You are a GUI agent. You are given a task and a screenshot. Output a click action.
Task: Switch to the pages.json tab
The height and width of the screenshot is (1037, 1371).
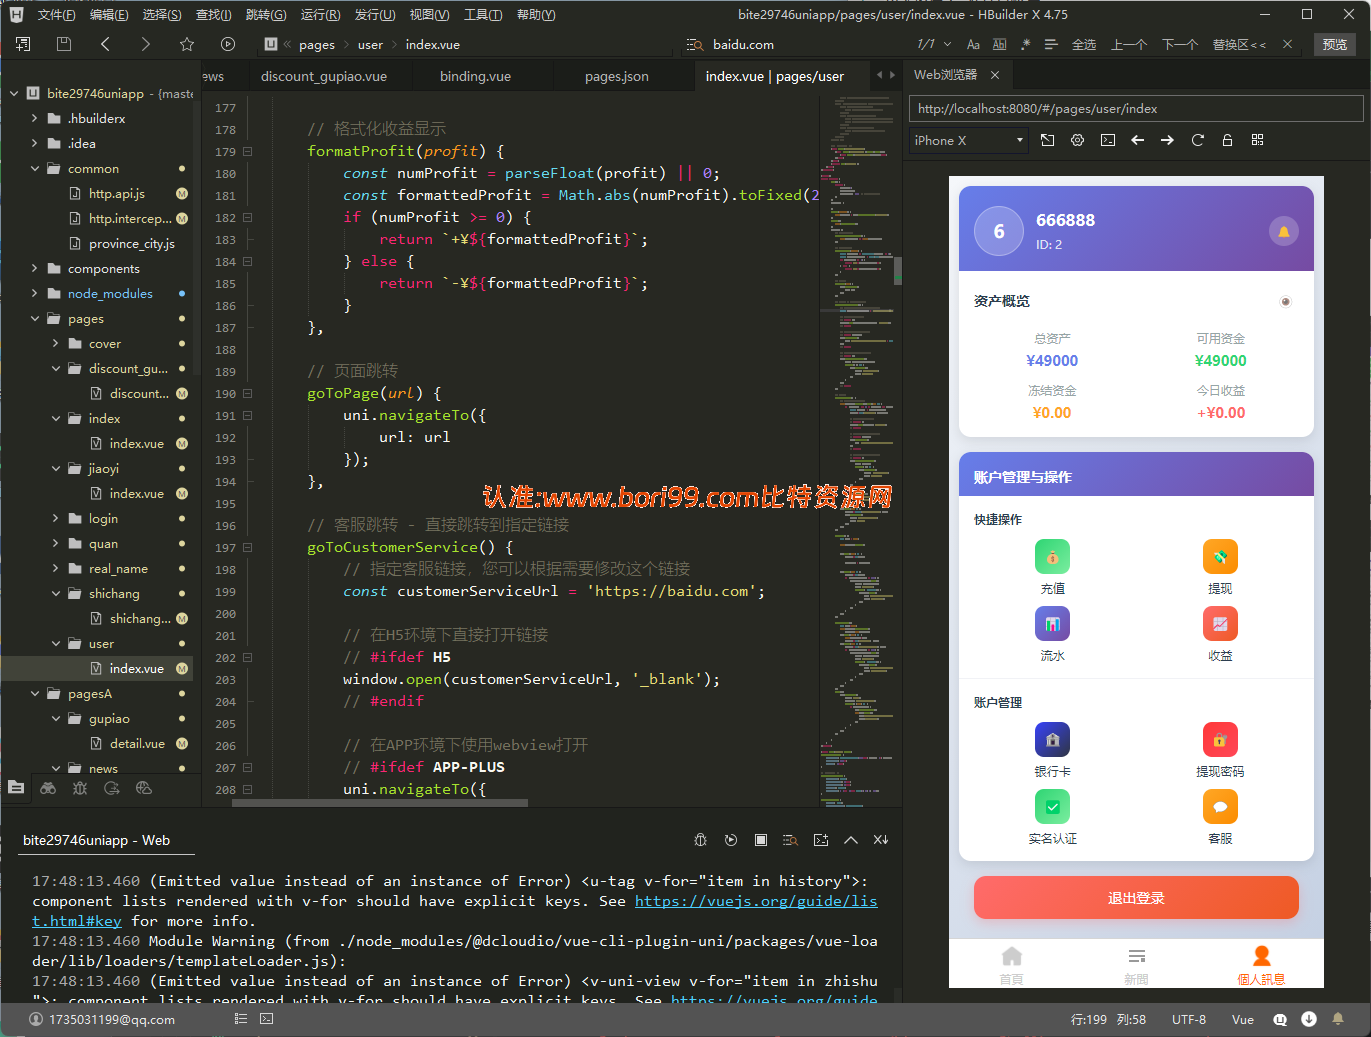(616, 76)
